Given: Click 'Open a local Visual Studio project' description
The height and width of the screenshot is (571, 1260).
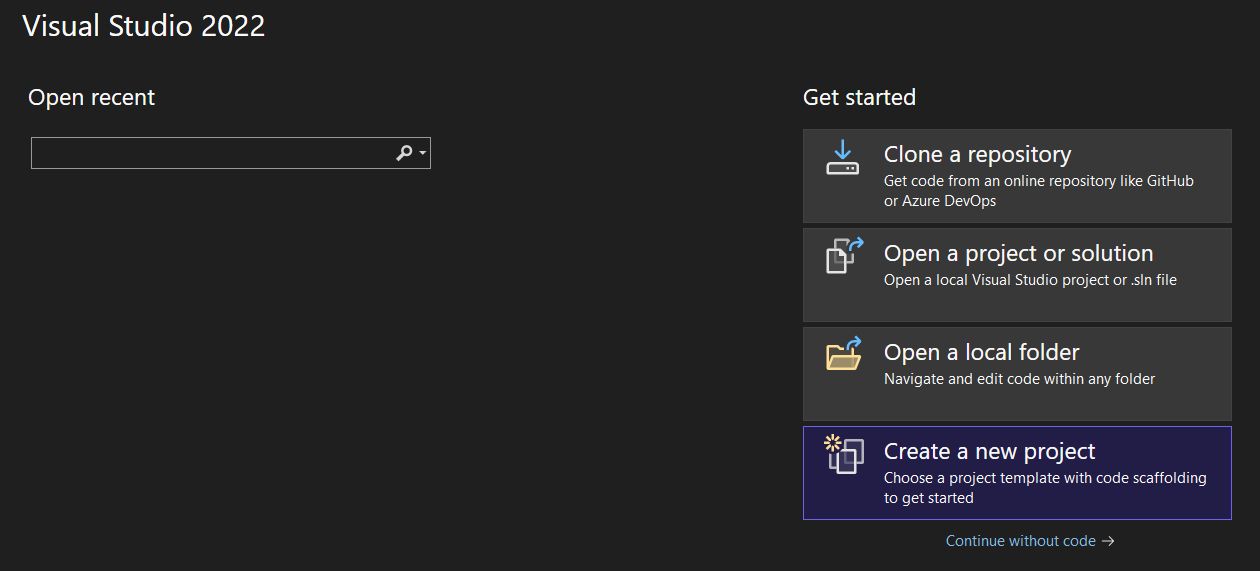Looking at the screenshot, I should tap(1030, 280).
